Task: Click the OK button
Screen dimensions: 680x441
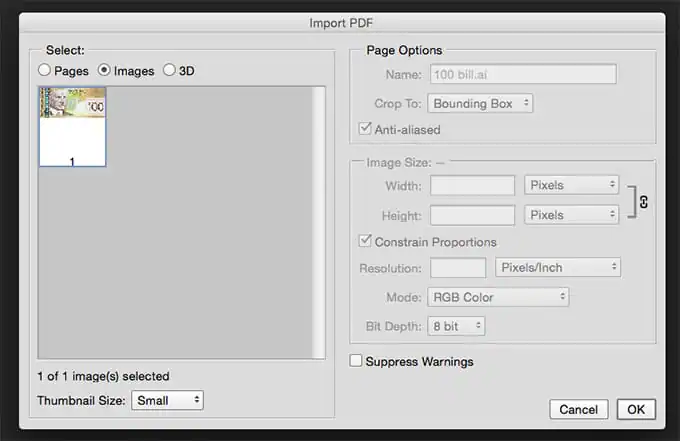Action: point(636,409)
